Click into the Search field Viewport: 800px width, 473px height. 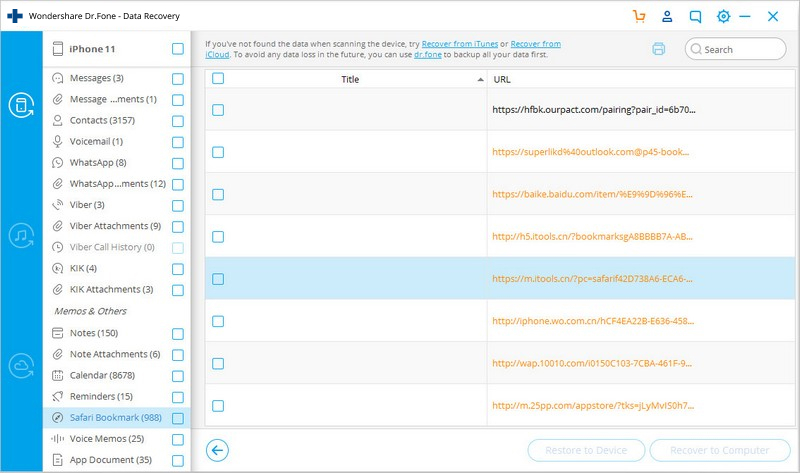tap(735, 49)
